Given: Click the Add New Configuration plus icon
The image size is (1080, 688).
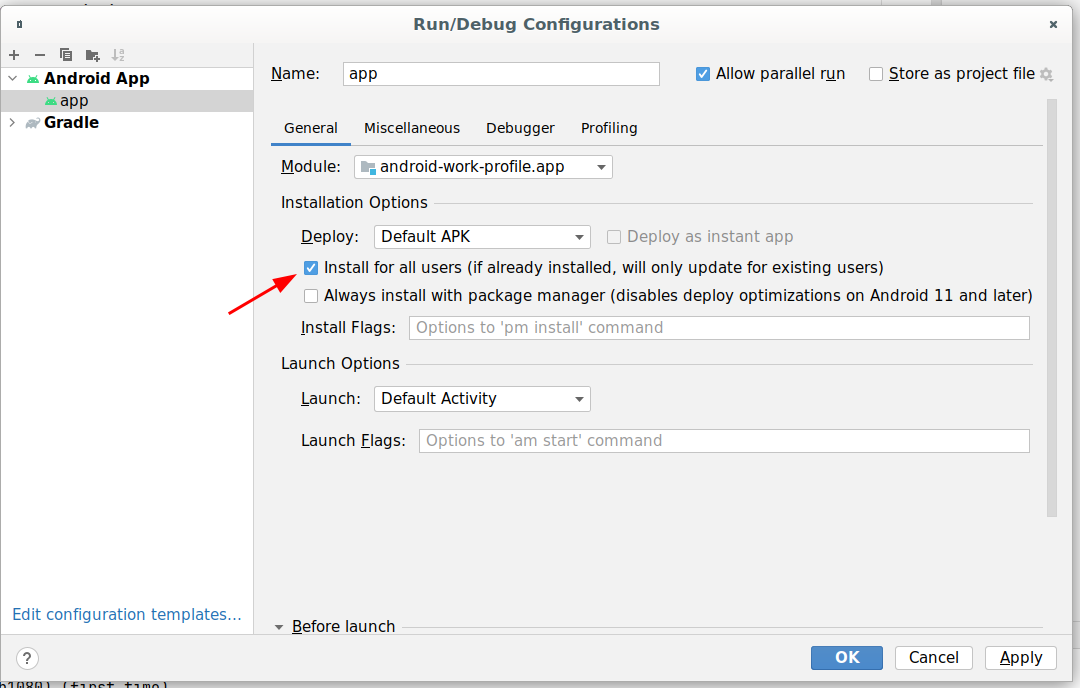Looking at the screenshot, I should (14, 55).
